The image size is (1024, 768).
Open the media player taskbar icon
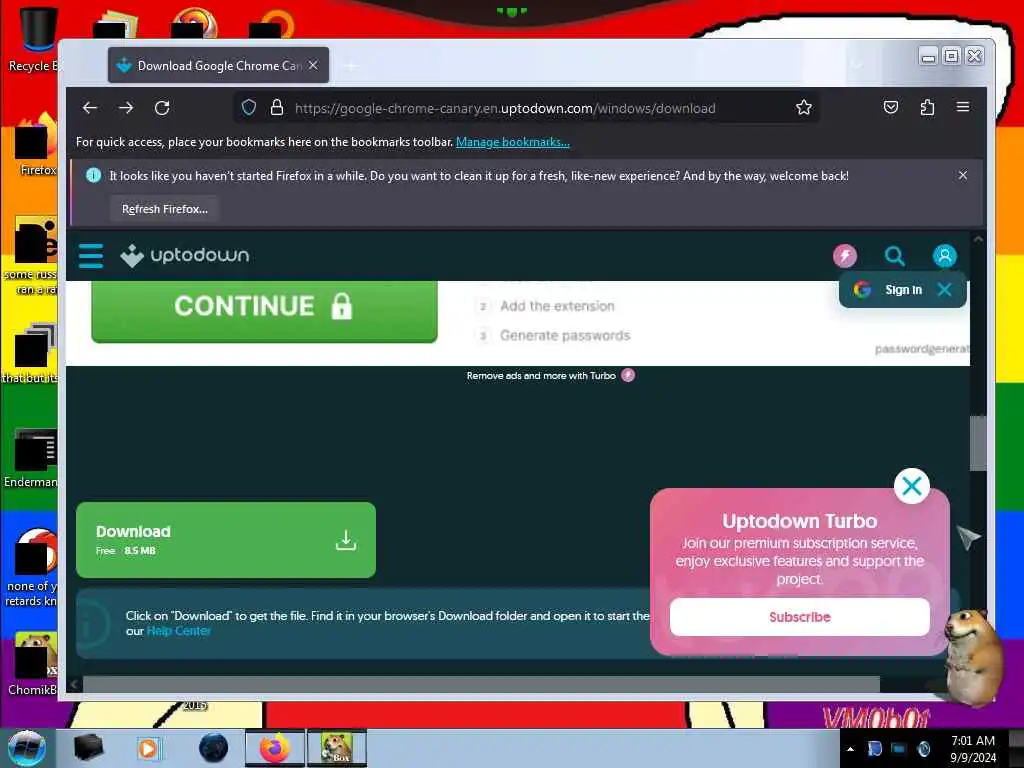point(149,748)
